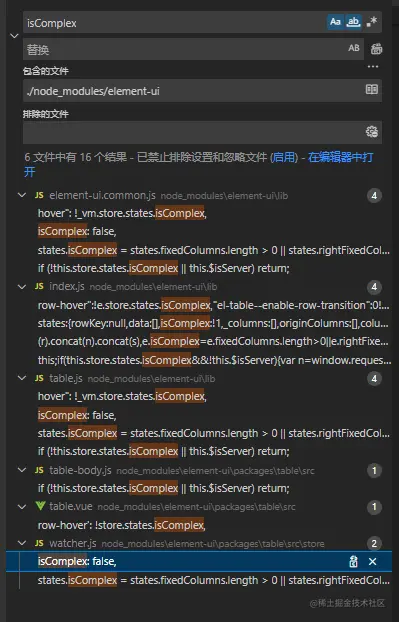This screenshot has height=622, width=399.
Task: Toggle search details ellipsis button
Action: [x=373, y=67]
